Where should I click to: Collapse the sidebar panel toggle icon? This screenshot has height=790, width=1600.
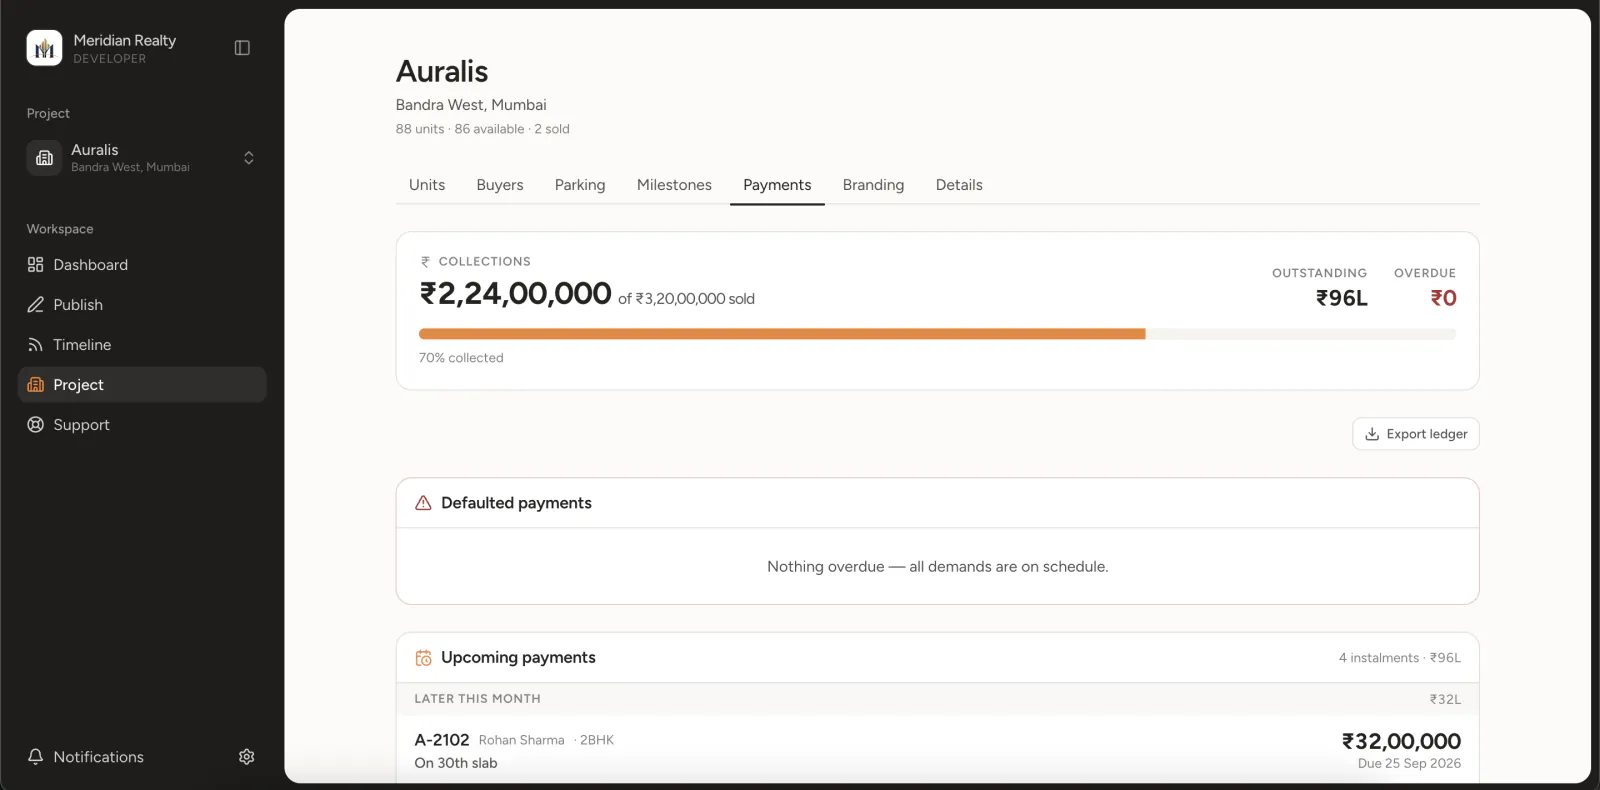242,48
